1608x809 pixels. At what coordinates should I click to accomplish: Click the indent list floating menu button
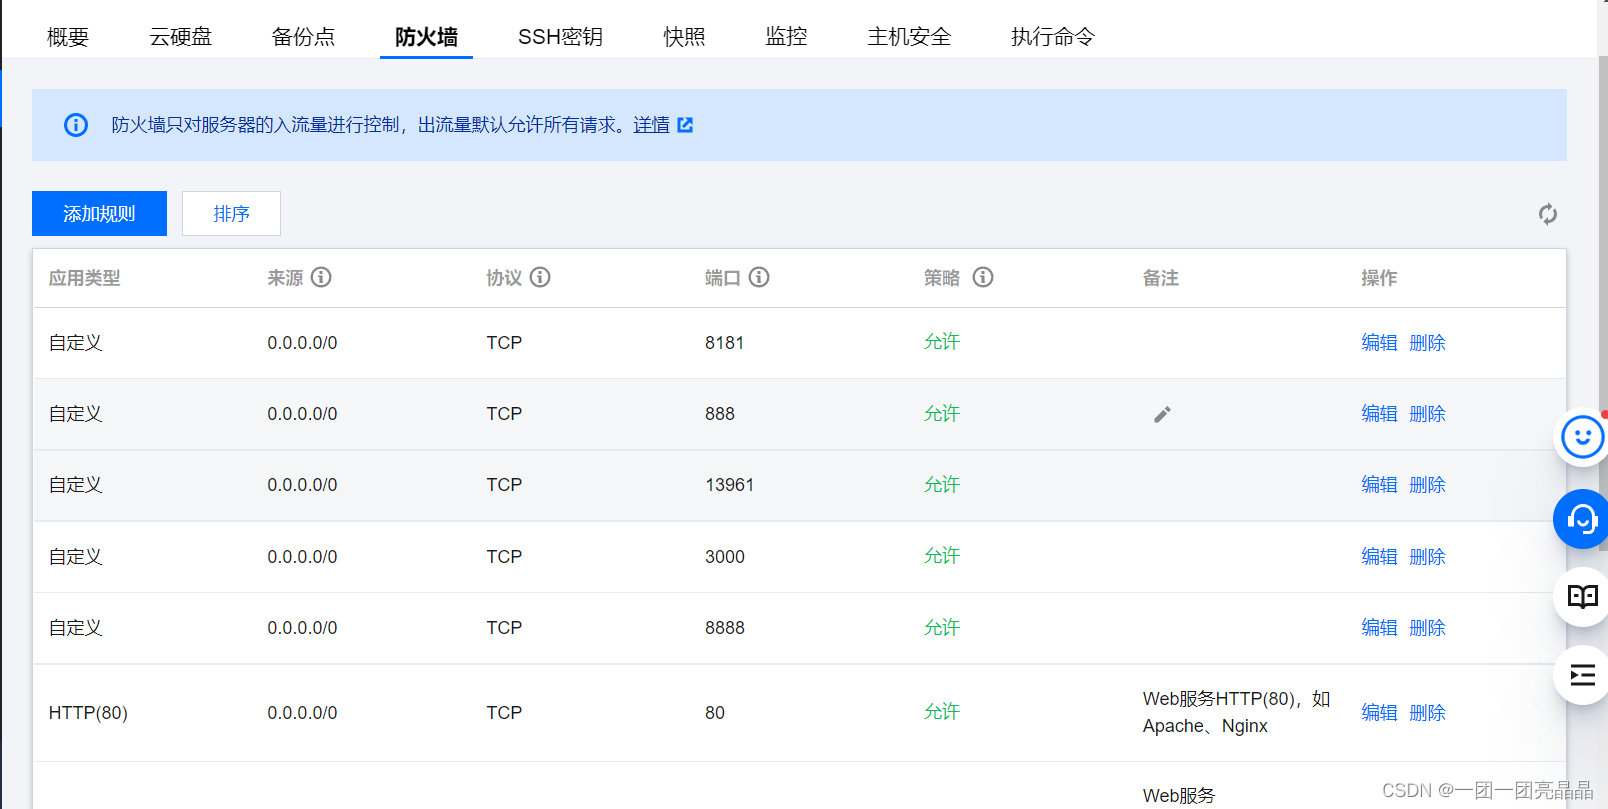[x=1582, y=676]
